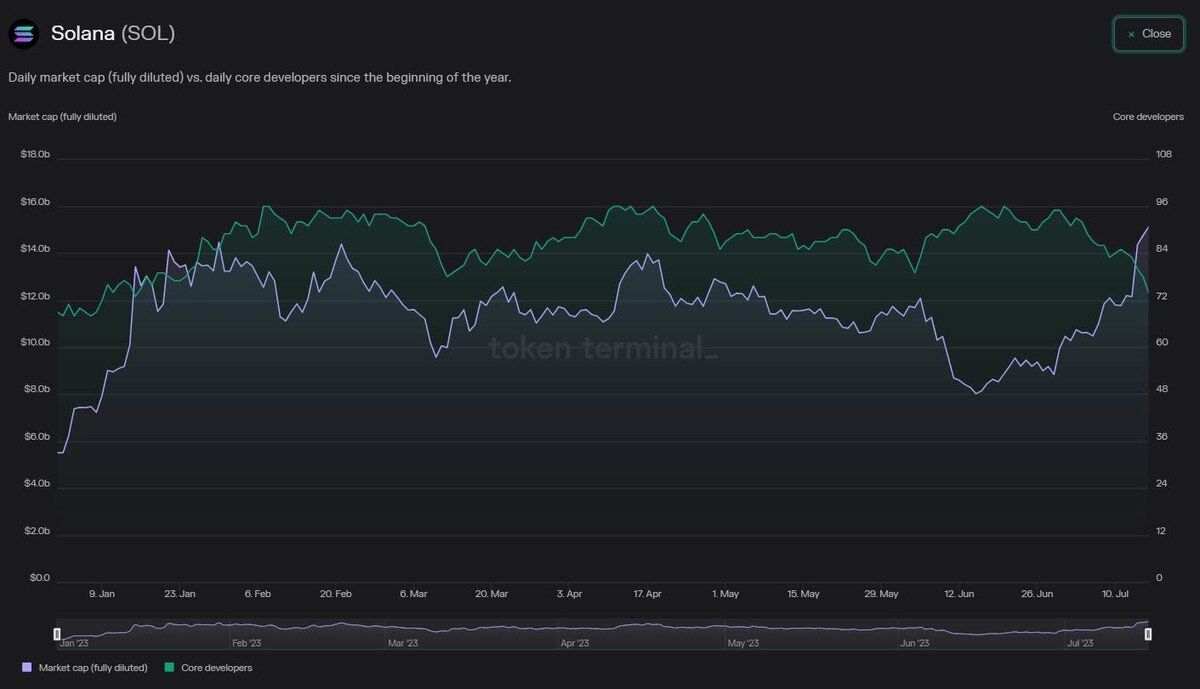1200x689 pixels.
Task: Click the 12. Jun x-axis date label
Action: 959,594
